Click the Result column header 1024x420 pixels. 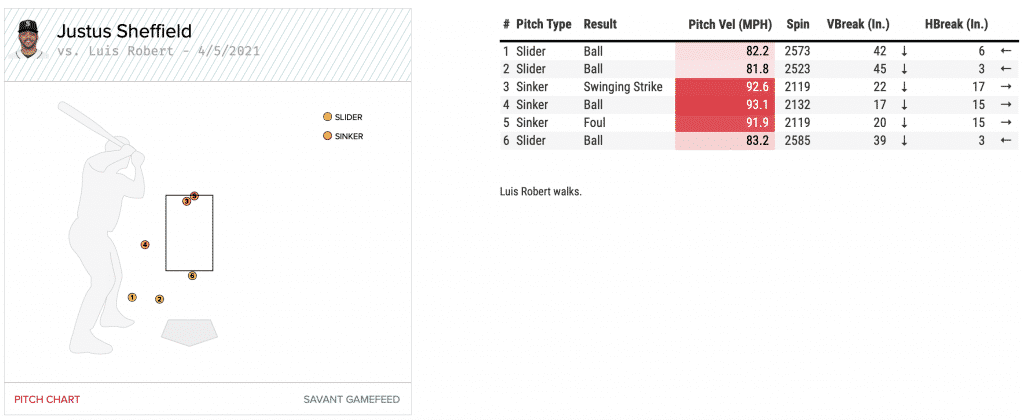(x=600, y=24)
